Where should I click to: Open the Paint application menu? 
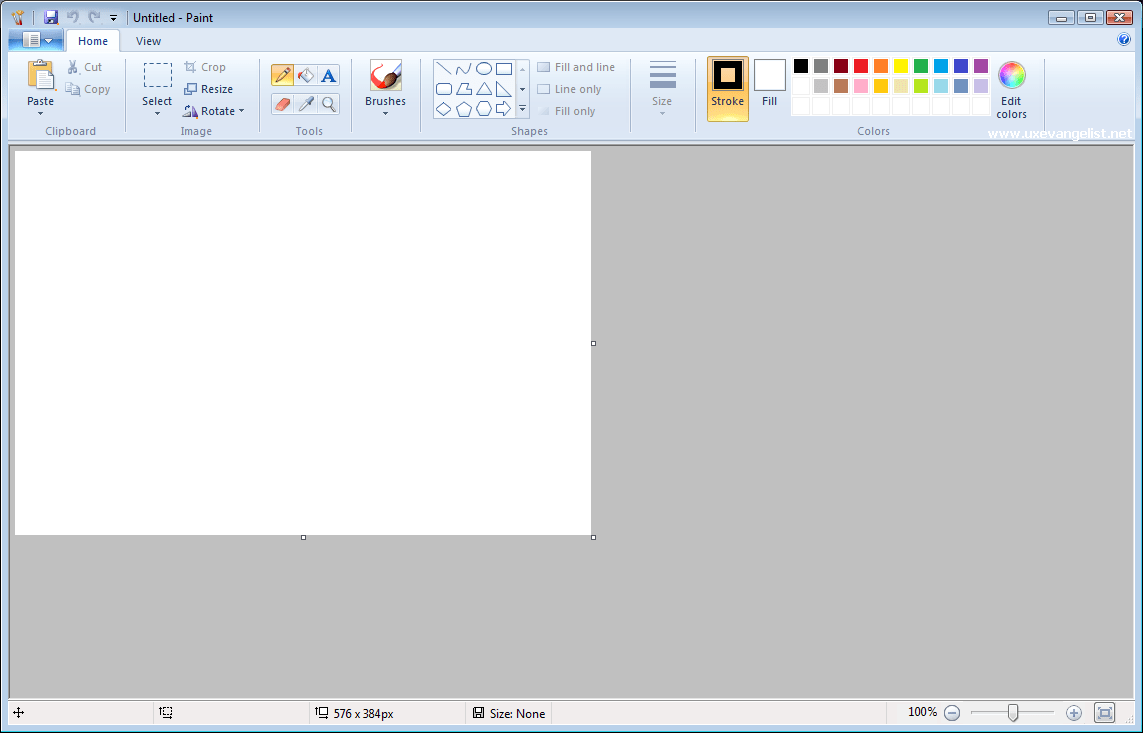pyautogui.click(x=33, y=40)
